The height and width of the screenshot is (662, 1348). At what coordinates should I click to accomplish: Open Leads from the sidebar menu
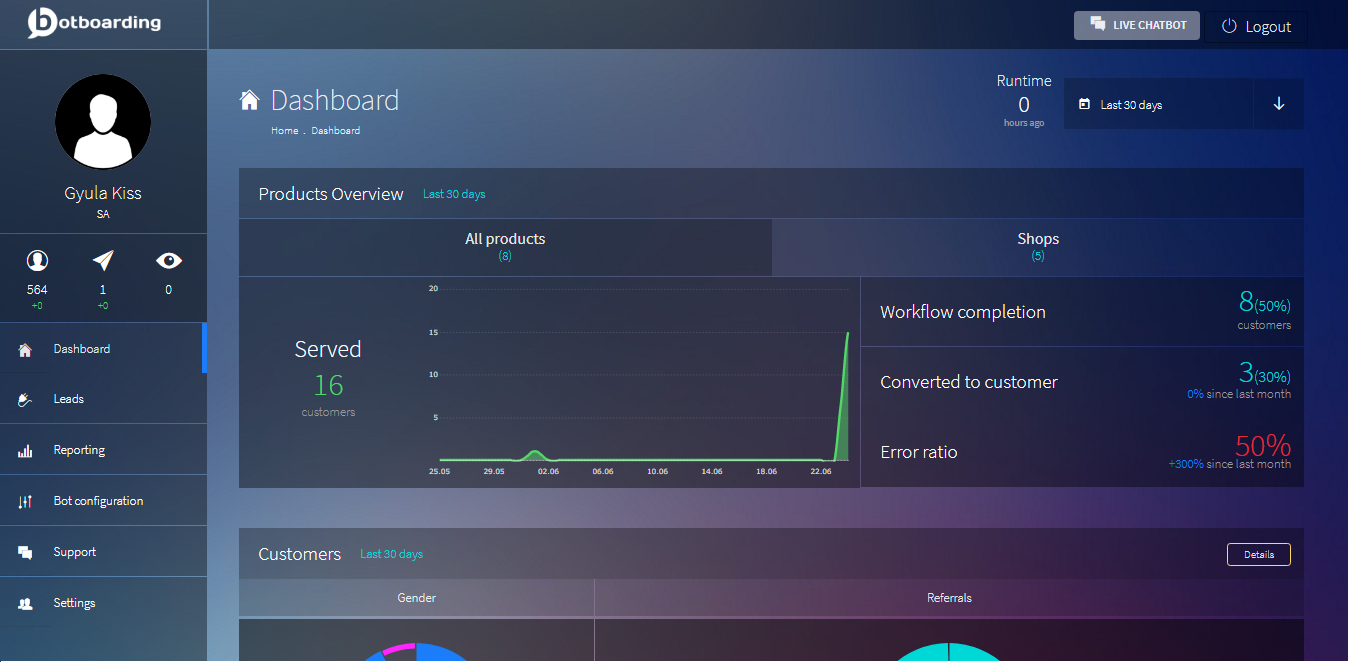click(103, 399)
